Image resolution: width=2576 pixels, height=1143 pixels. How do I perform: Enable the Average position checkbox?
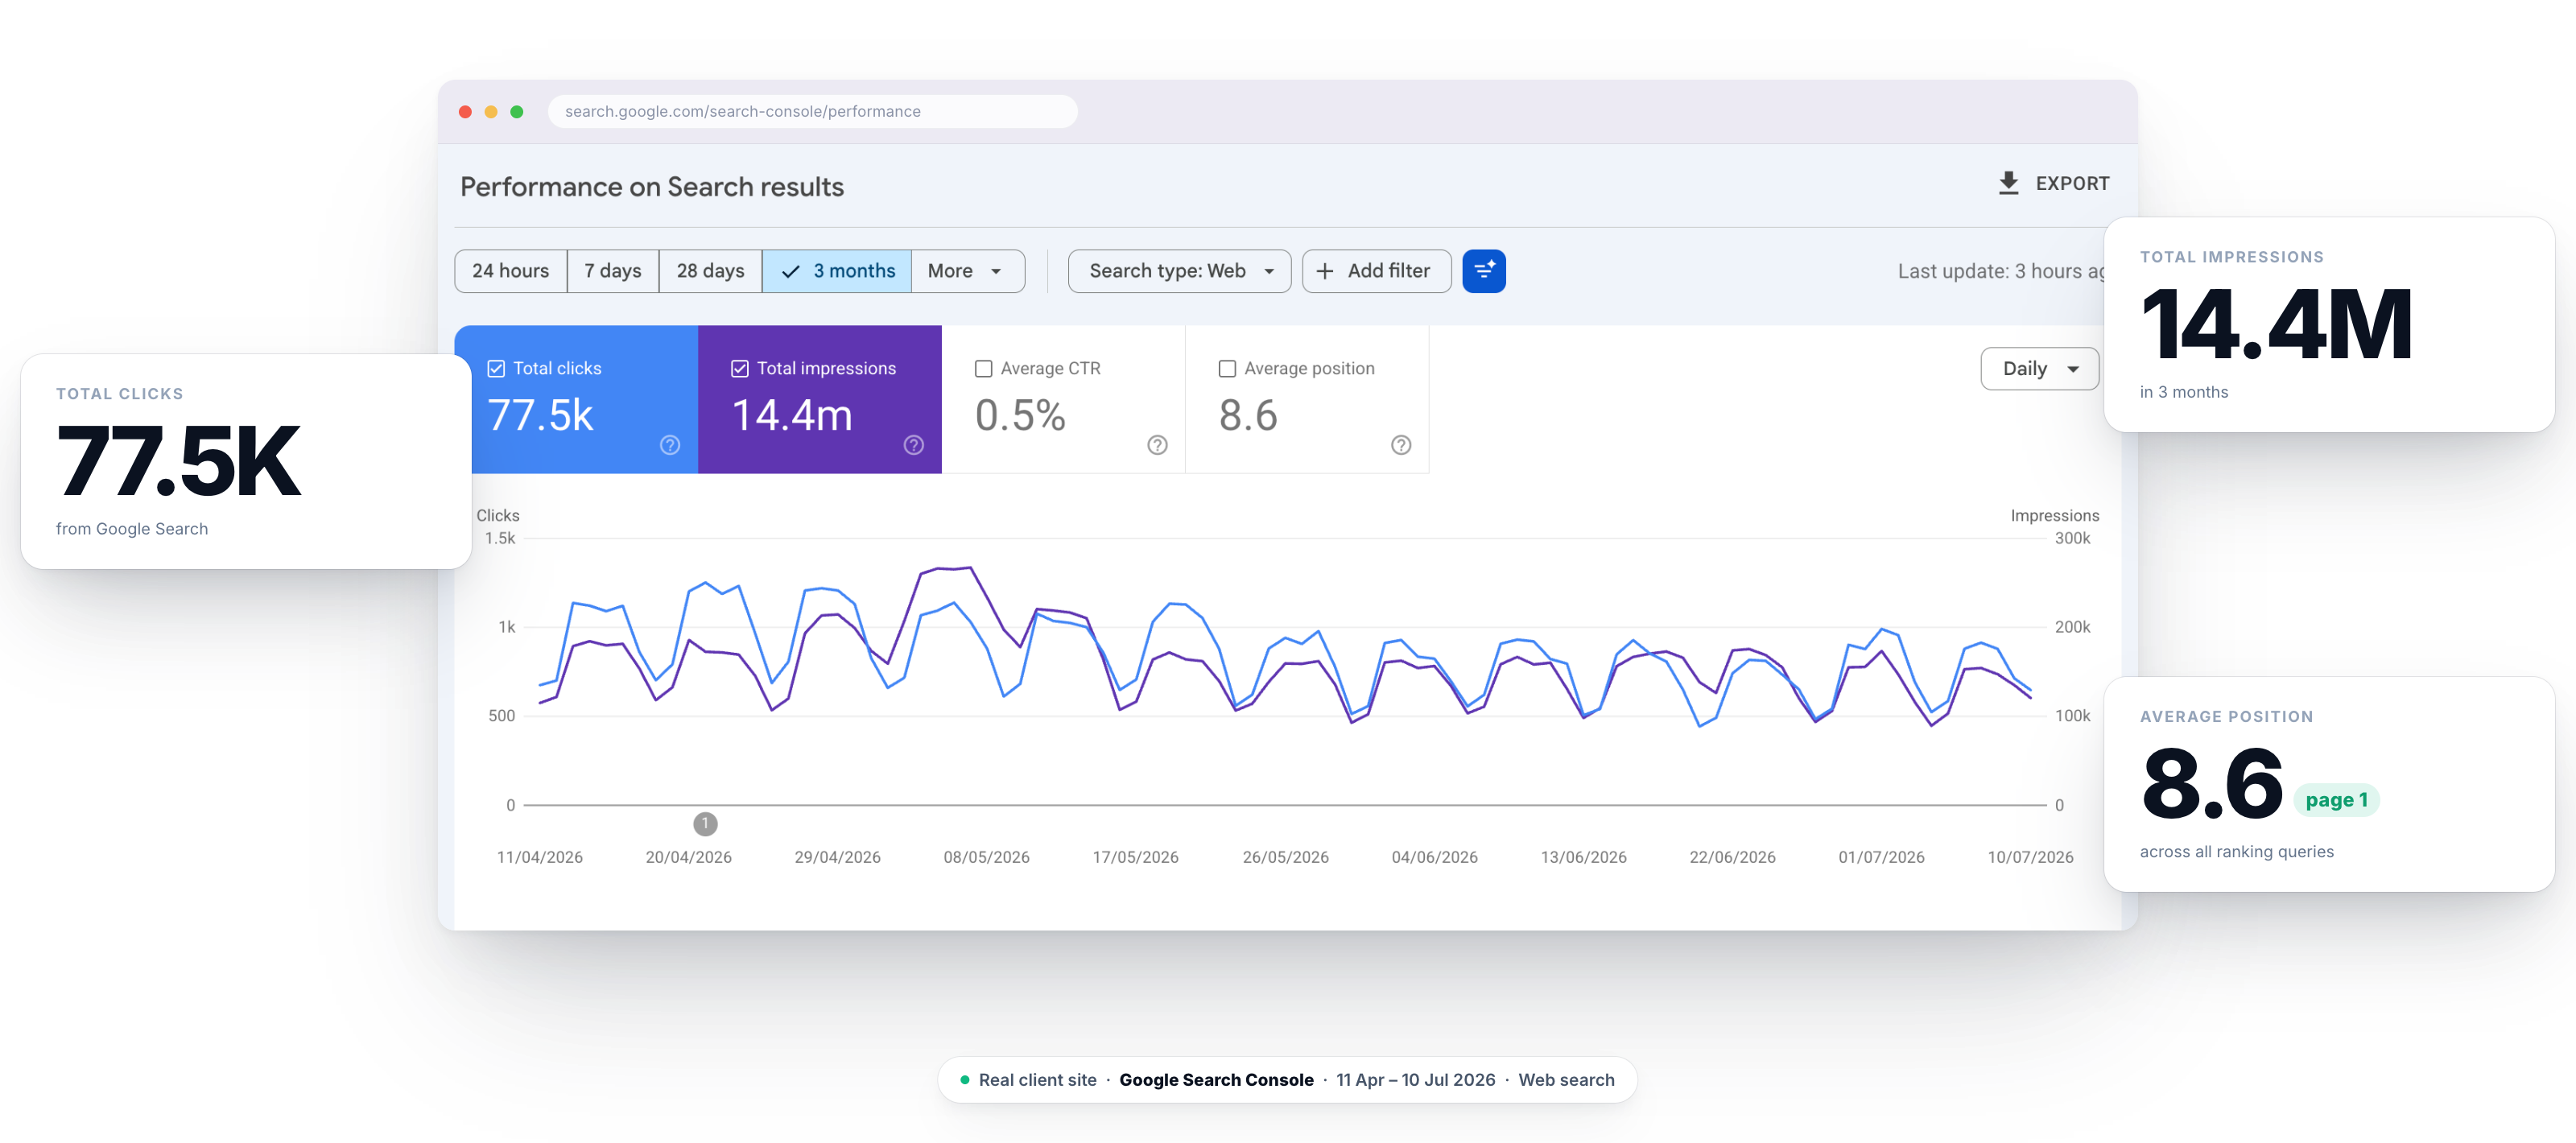point(1228,369)
